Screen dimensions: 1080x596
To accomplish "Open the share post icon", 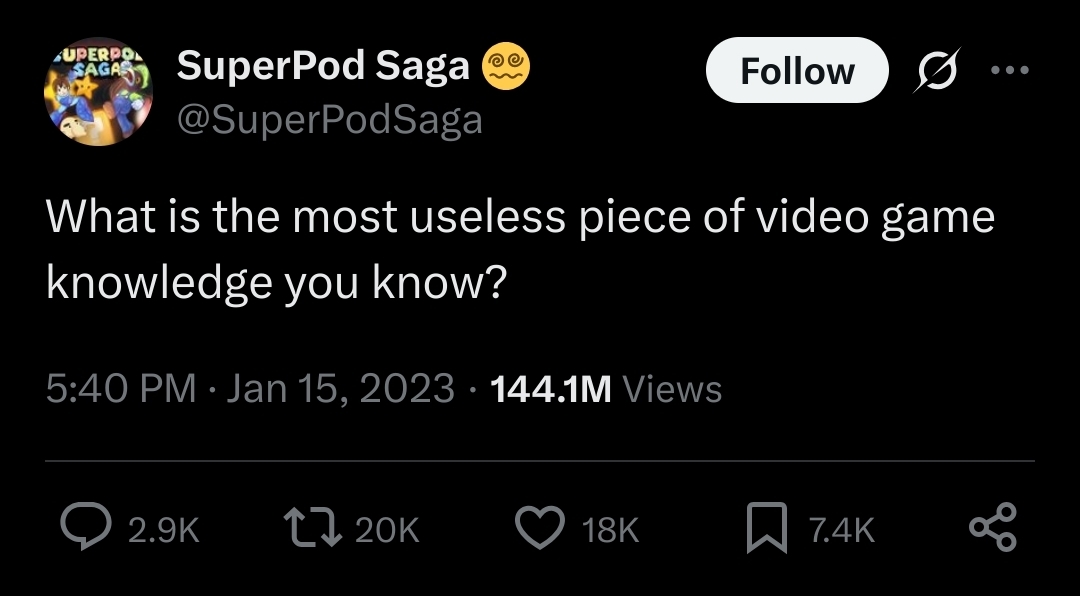I will [x=993, y=529].
